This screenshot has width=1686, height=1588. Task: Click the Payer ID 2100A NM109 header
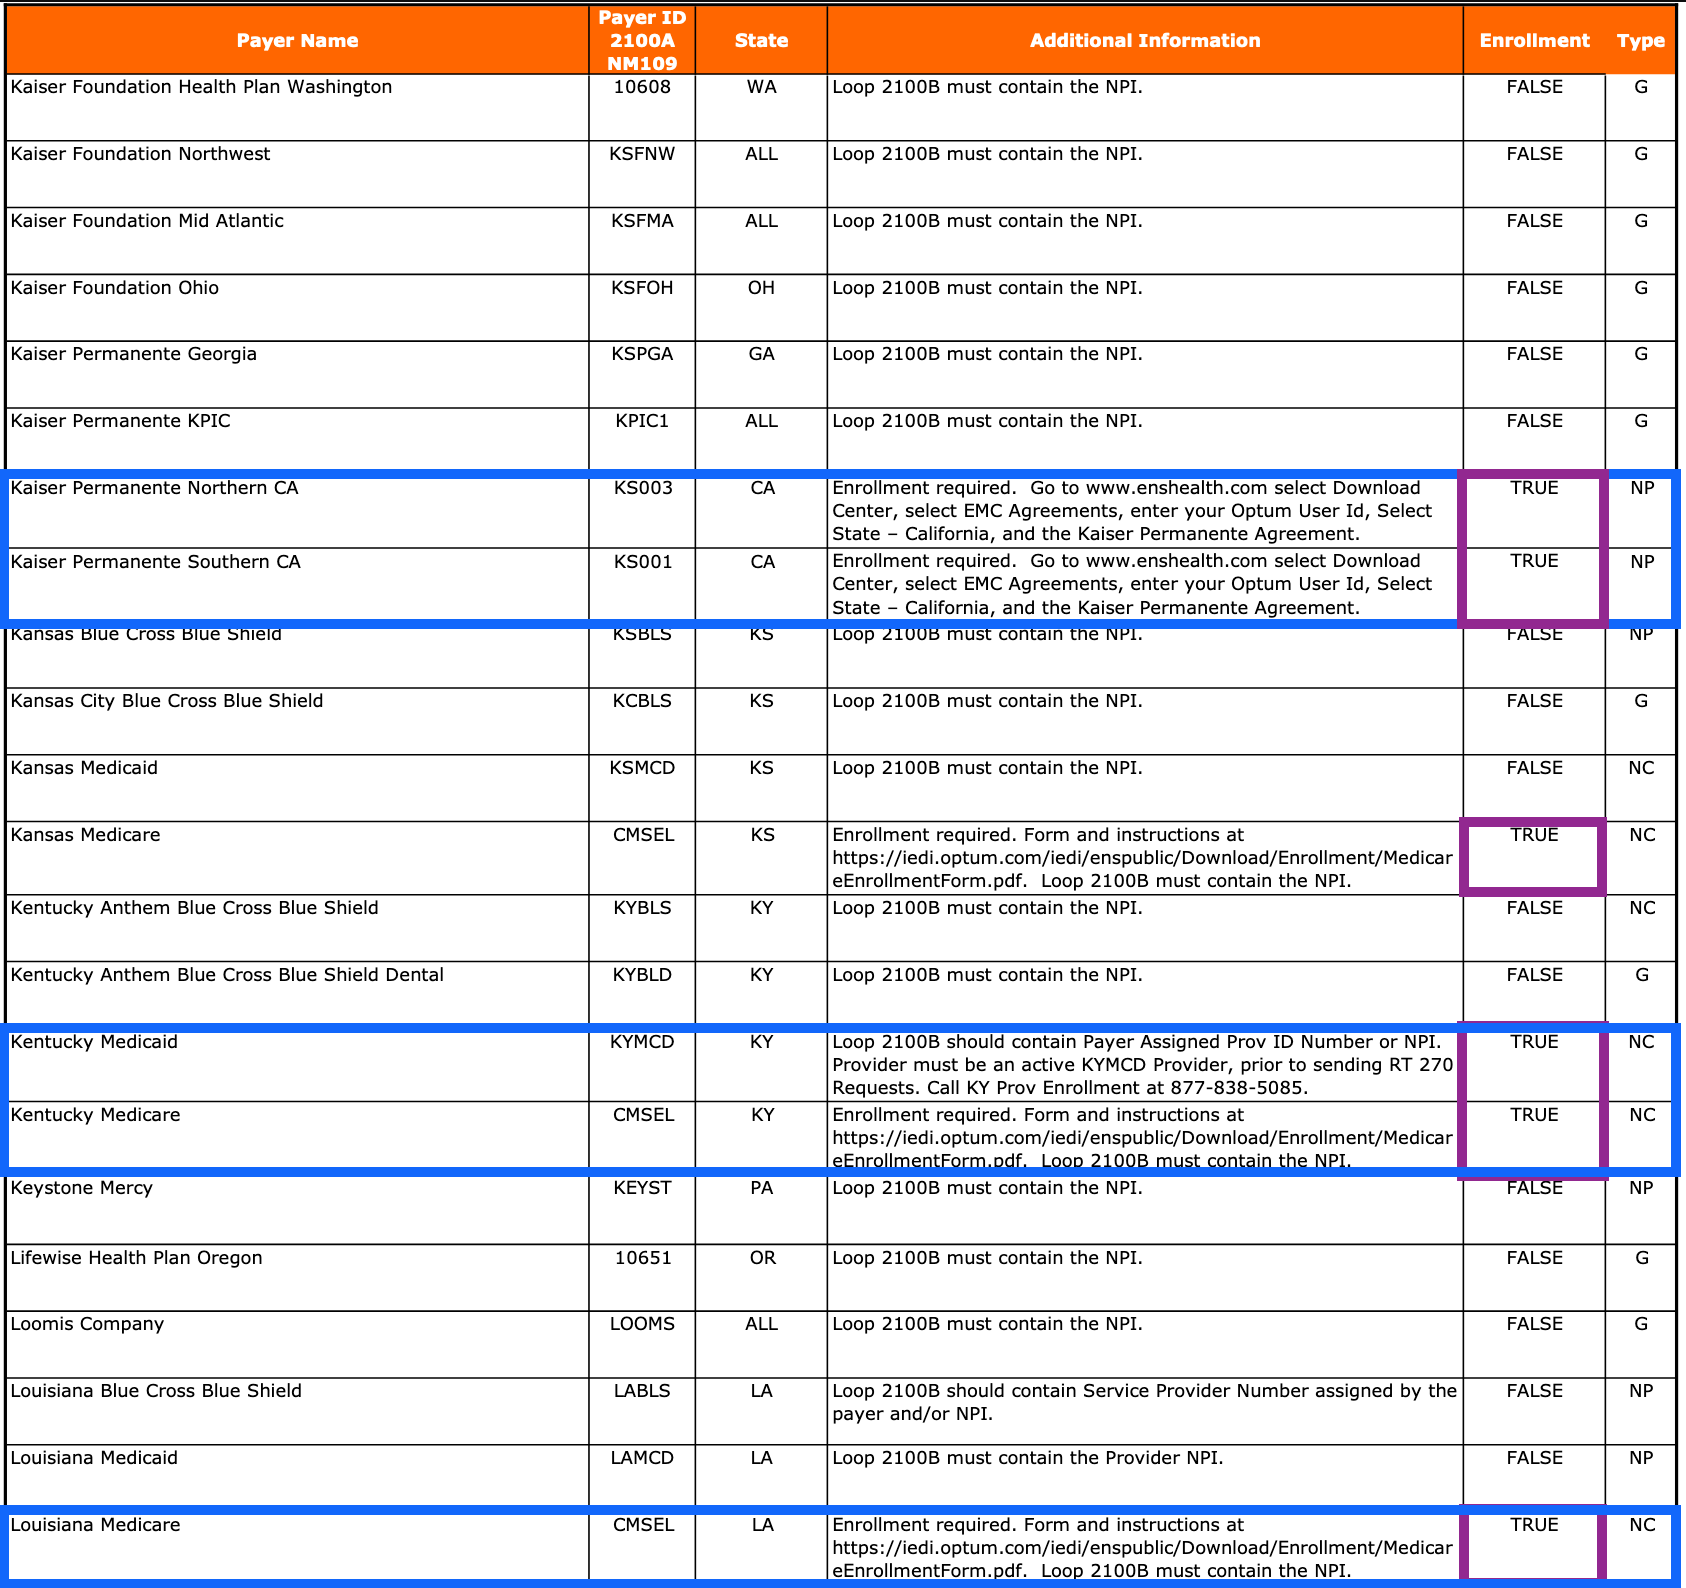(x=642, y=41)
